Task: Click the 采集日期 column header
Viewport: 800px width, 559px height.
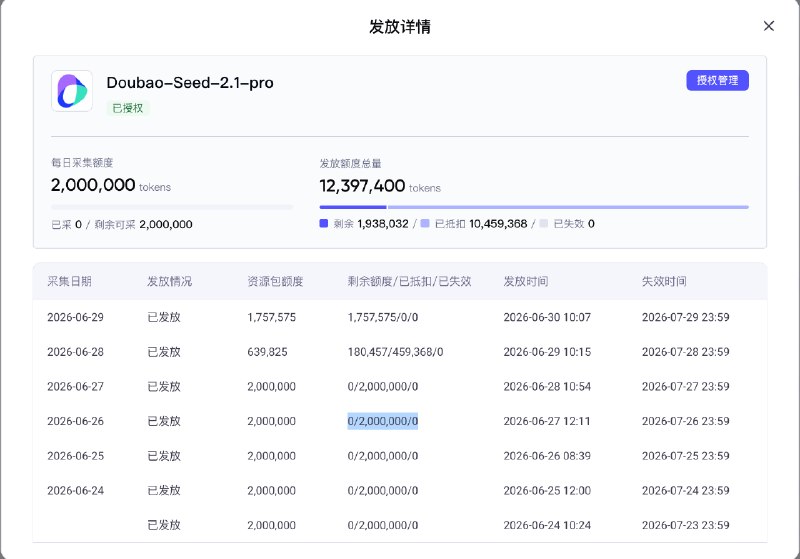Action: pyautogui.click(x=69, y=282)
